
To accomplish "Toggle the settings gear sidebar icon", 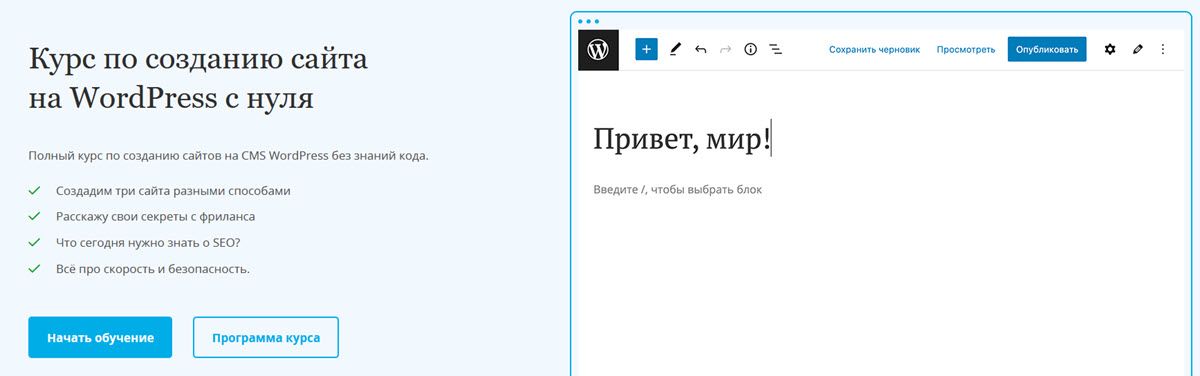I will pos(1110,49).
